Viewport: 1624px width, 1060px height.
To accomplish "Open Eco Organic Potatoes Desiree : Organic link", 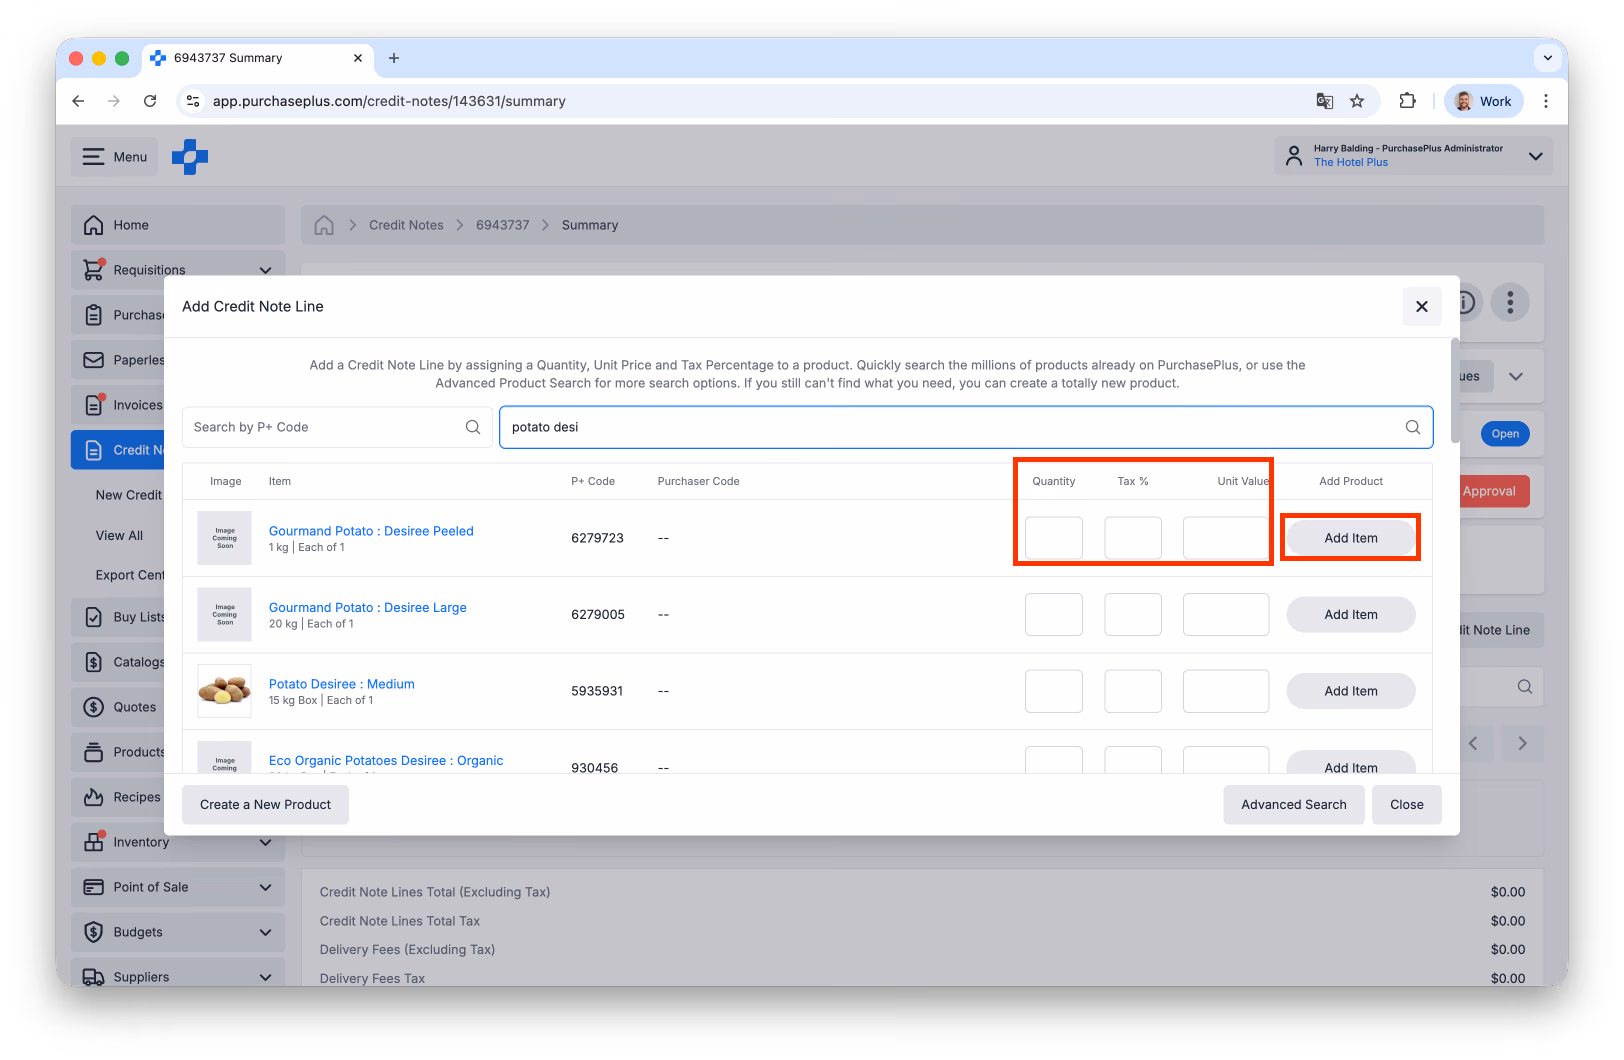I will (x=386, y=761).
